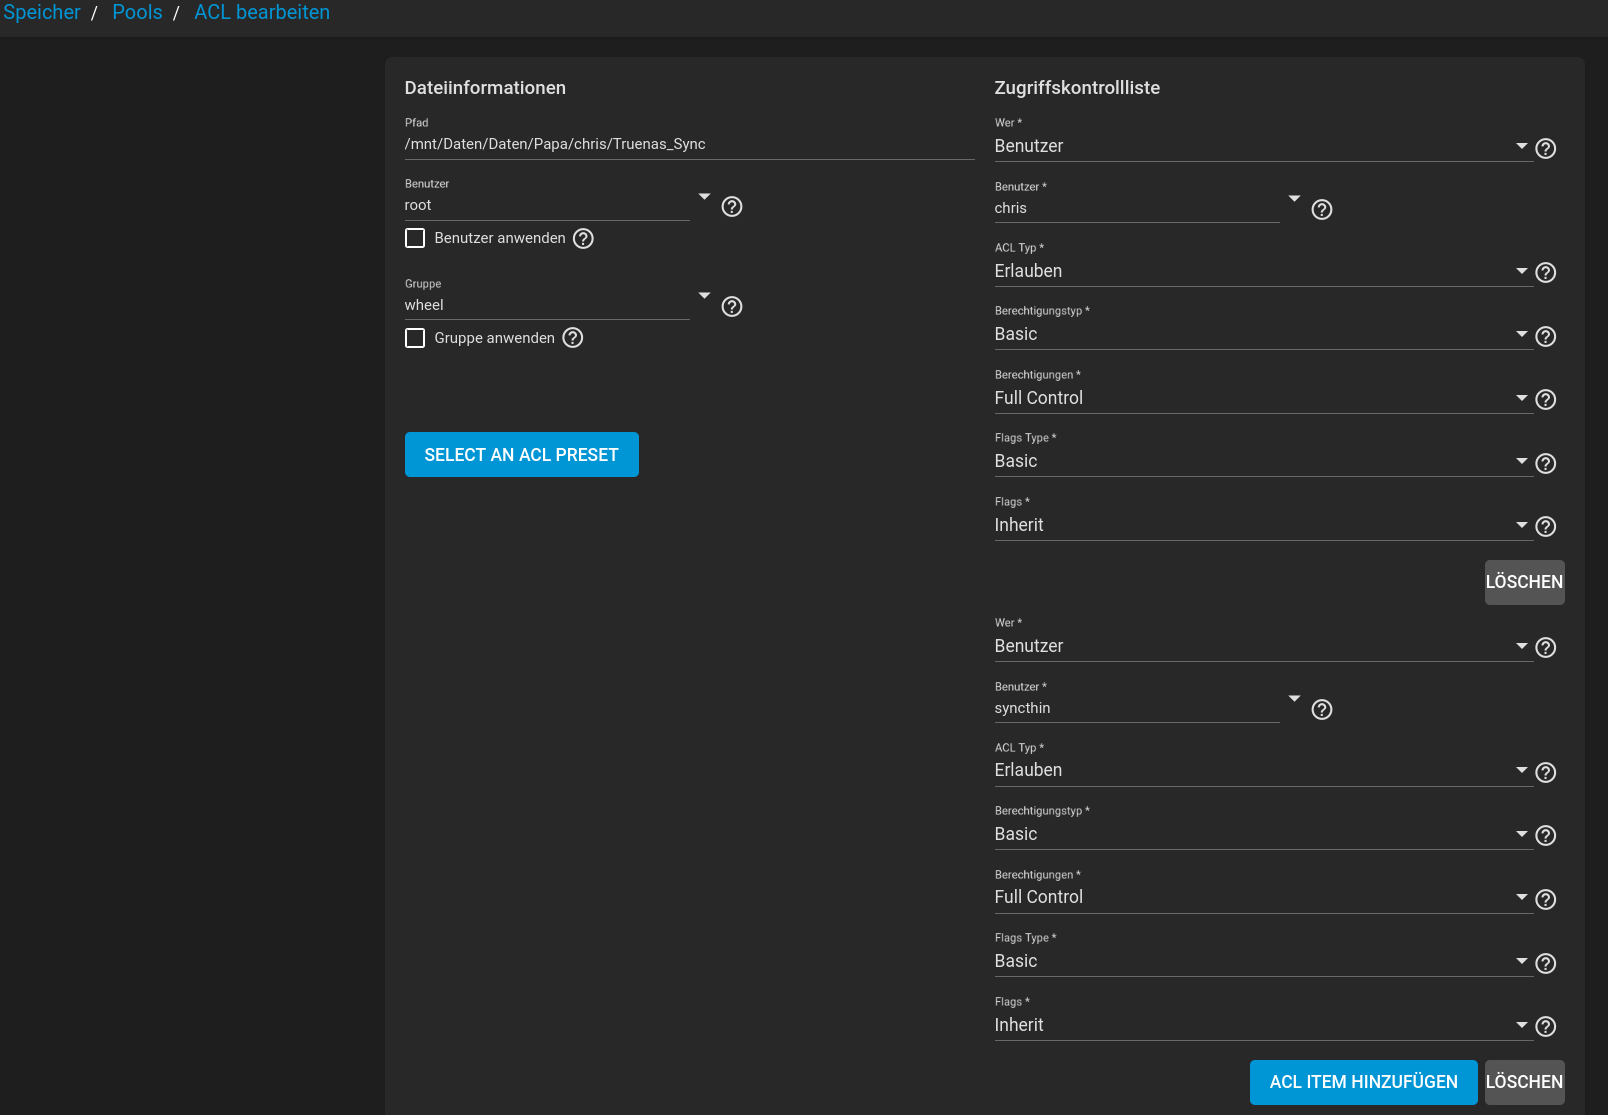Show help for syncthin Benutzer field
Image resolution: width=1608 pixels, height=1115 pixels.
[1321, 710]
